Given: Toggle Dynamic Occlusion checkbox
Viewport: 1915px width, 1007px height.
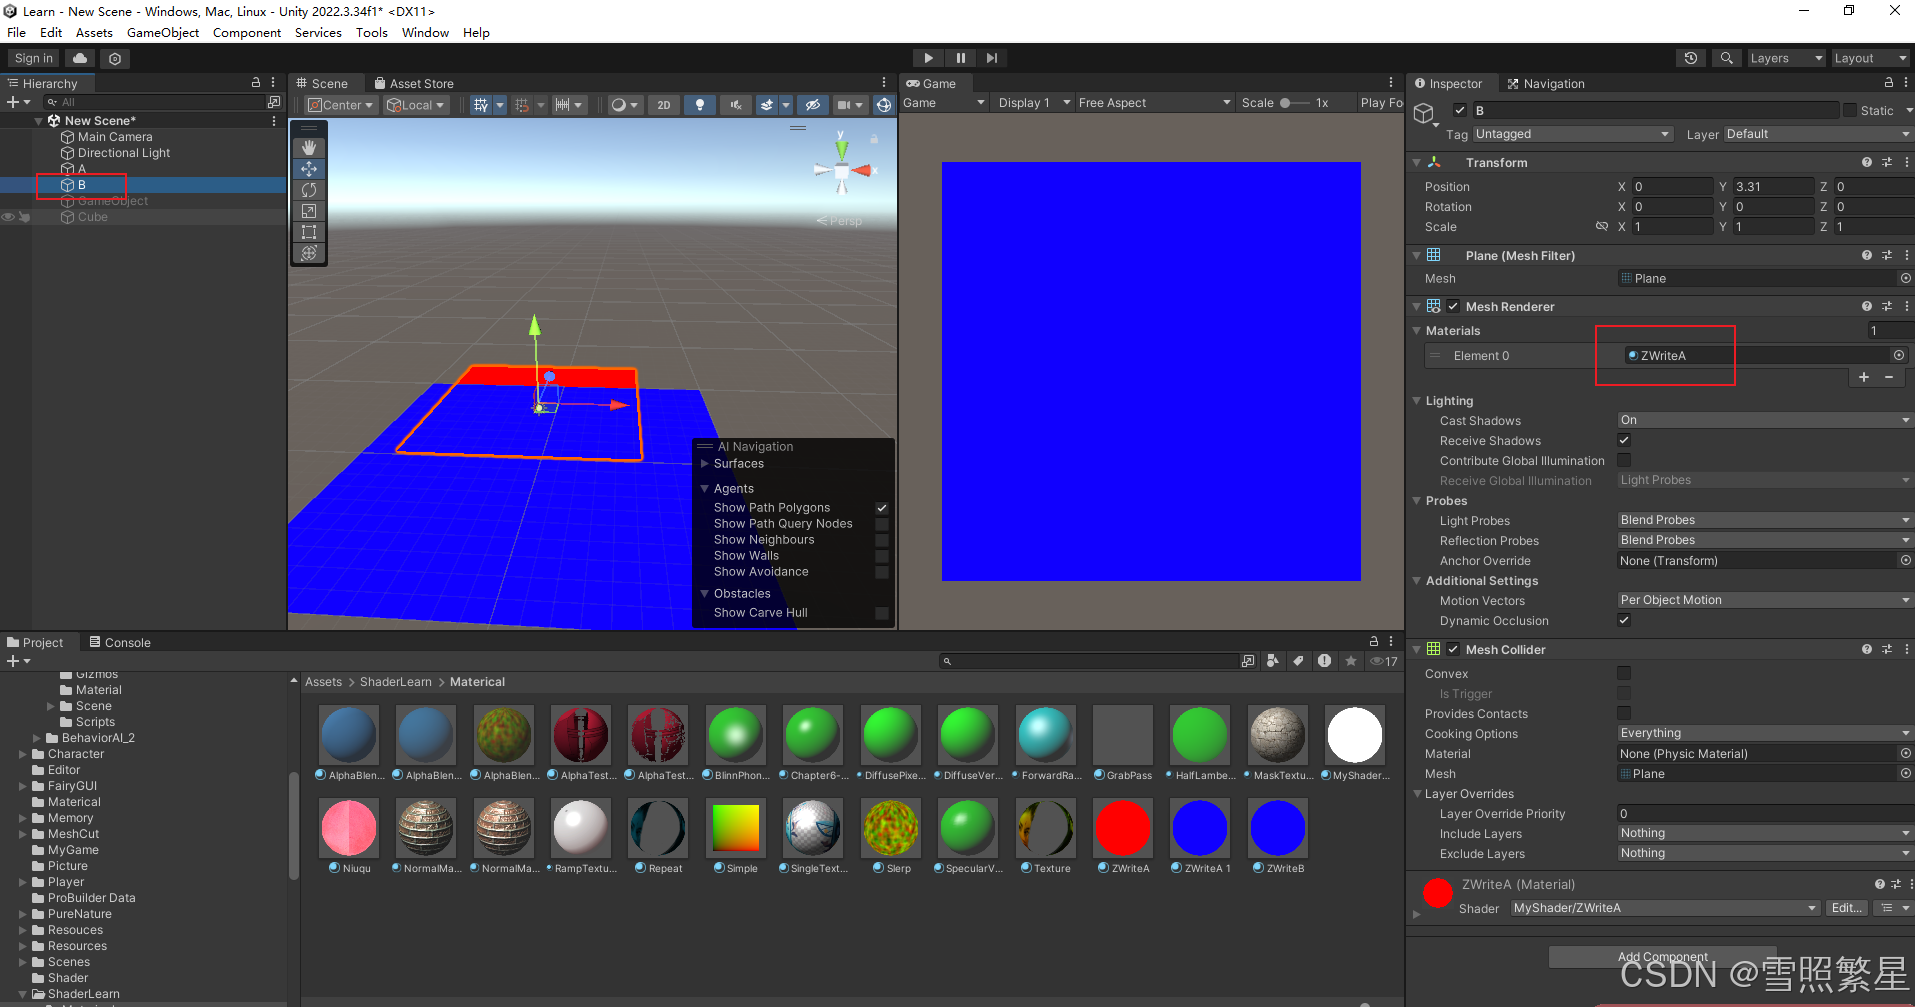Looking at the screenshot, I should pos(1624,620).
